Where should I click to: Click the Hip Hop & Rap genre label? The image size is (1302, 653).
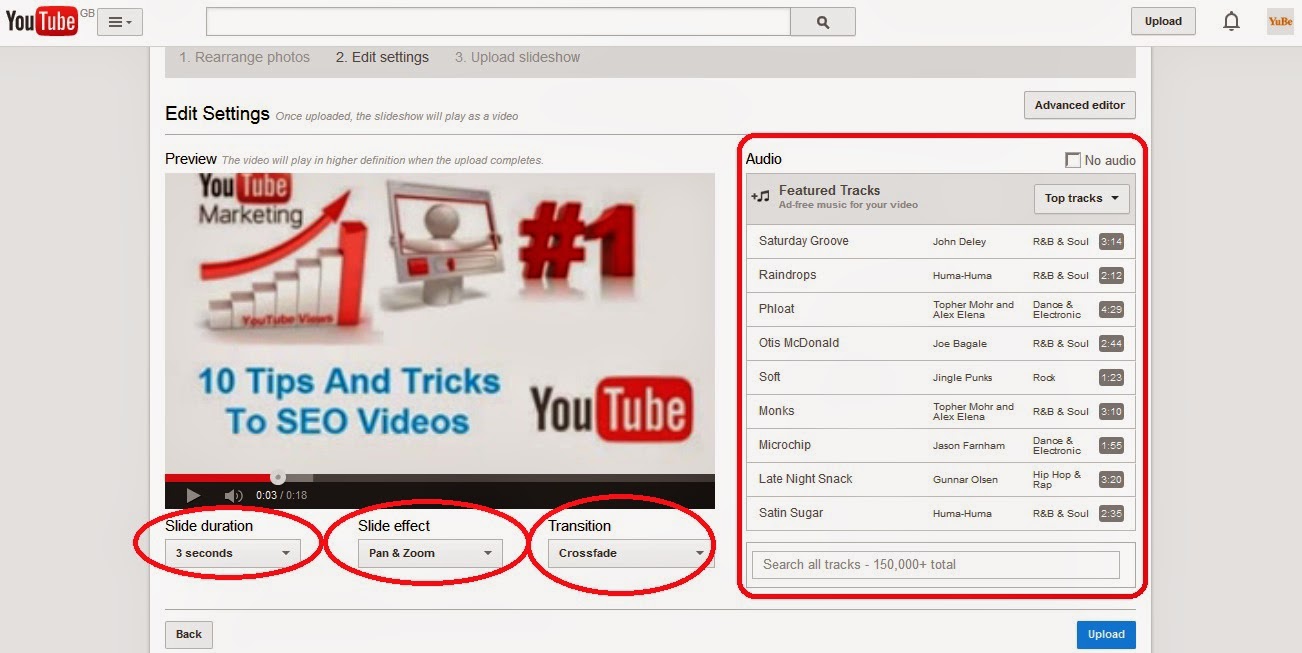click(1057, 480)
